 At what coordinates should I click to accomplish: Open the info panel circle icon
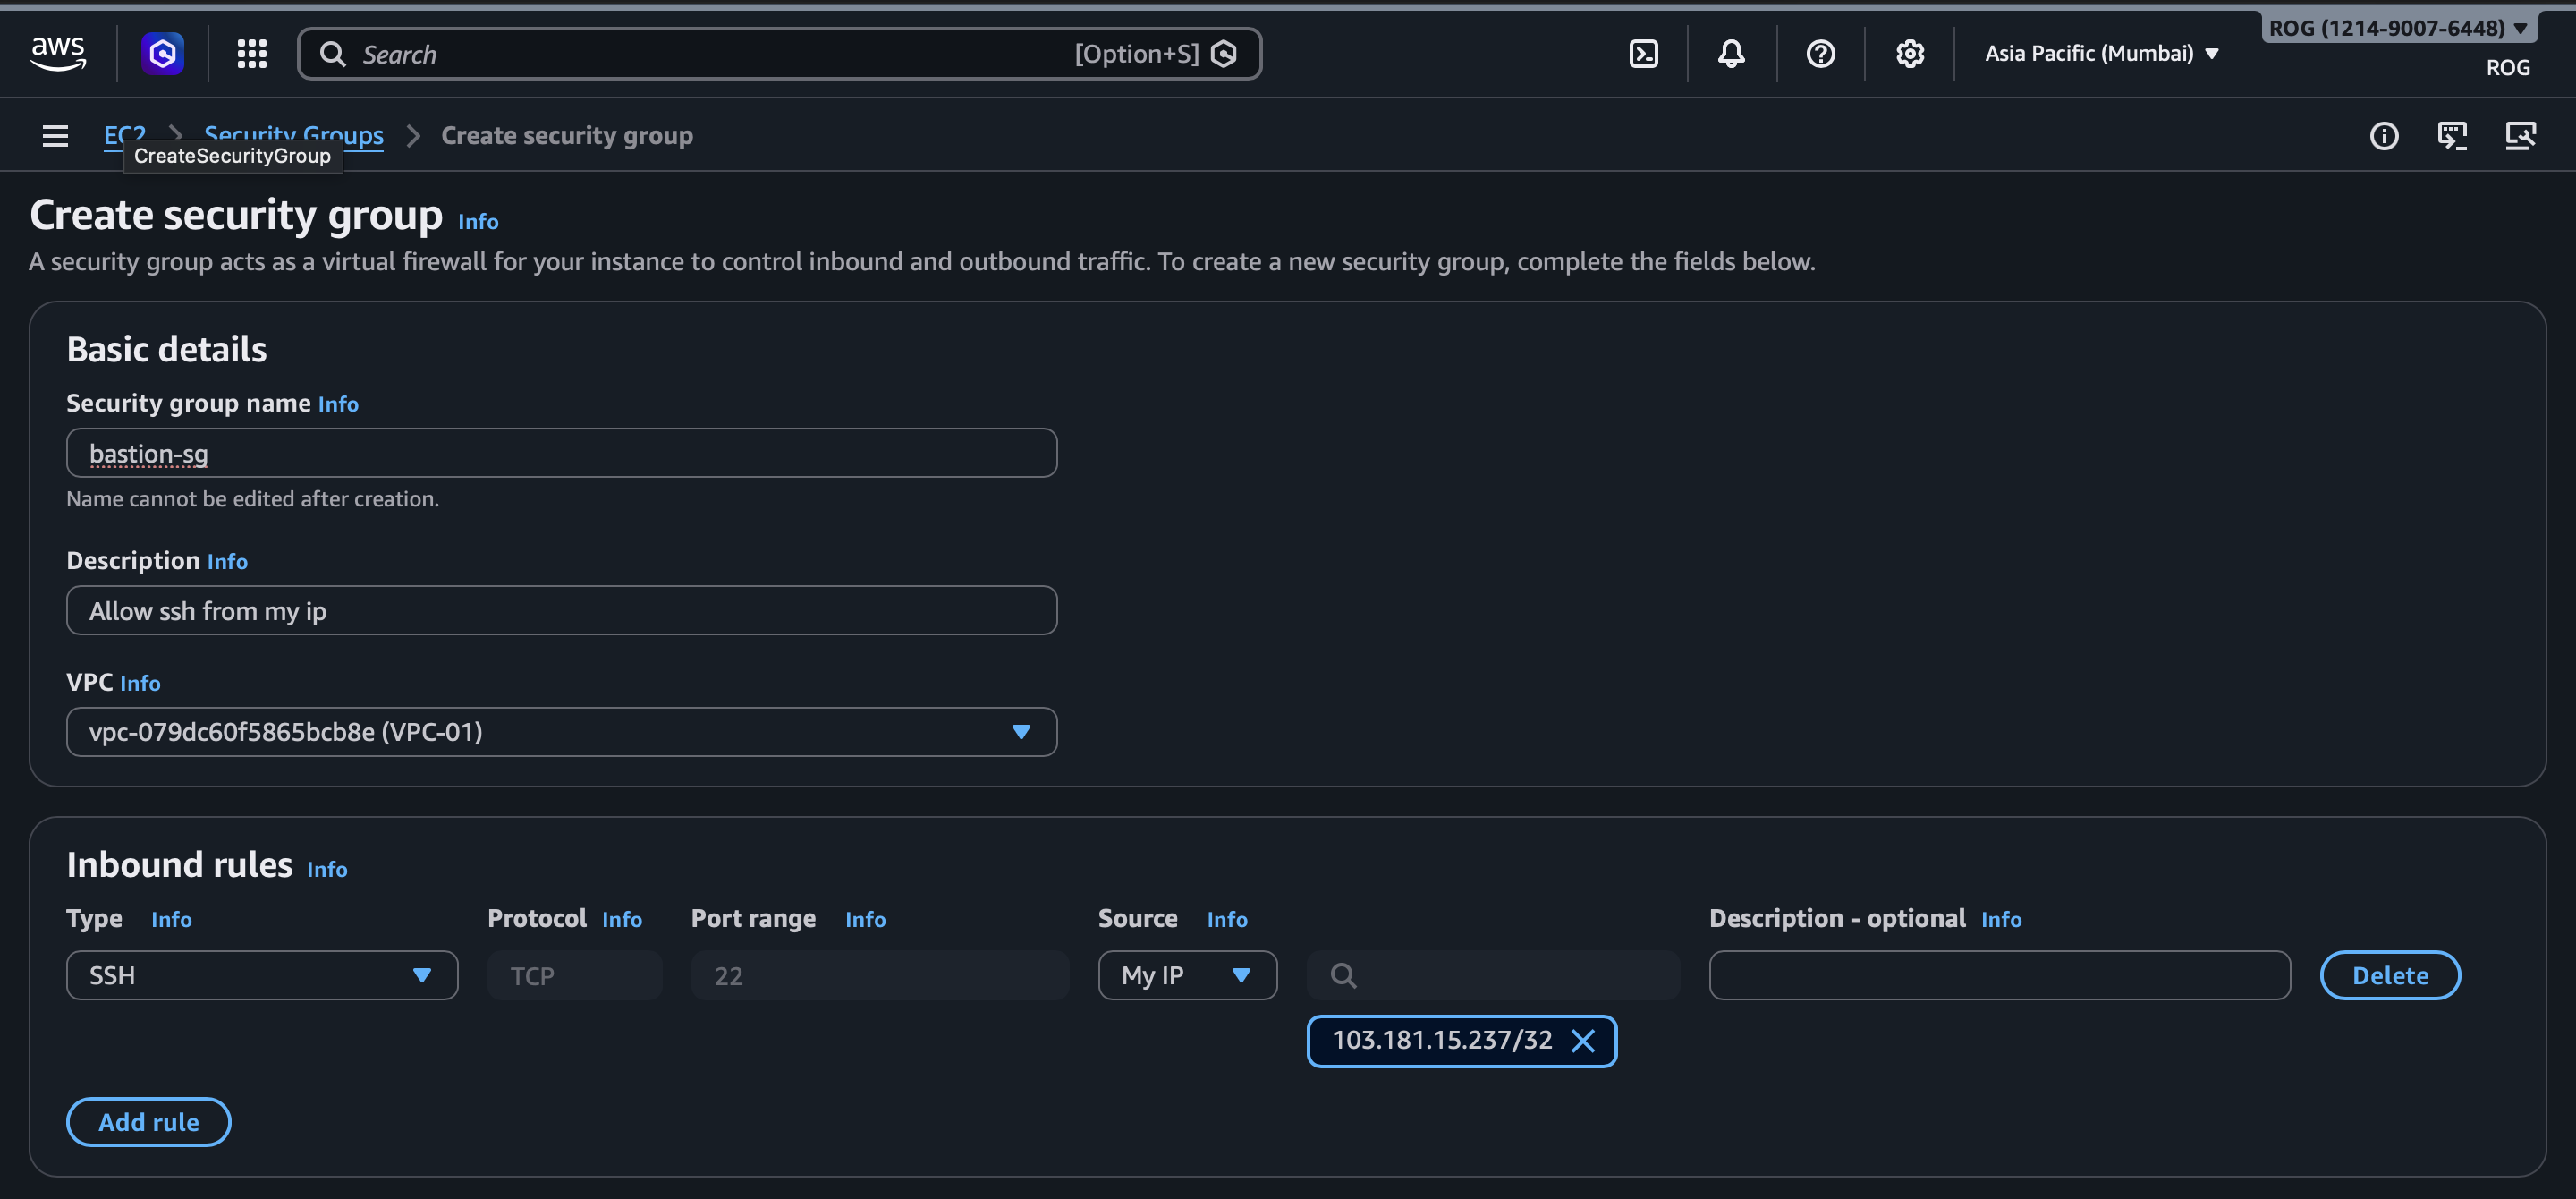(2383, 135)
